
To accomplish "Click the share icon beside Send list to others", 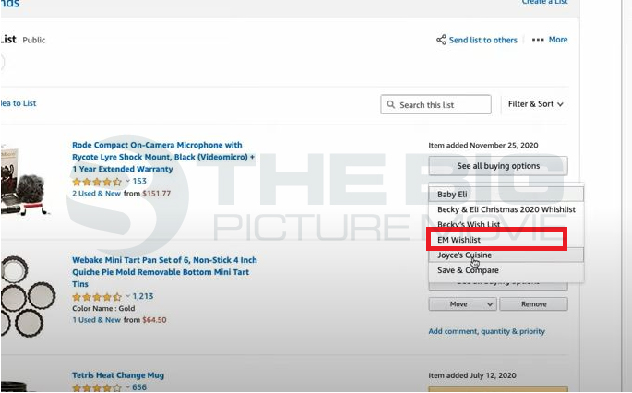I will [x=441, y=40].
